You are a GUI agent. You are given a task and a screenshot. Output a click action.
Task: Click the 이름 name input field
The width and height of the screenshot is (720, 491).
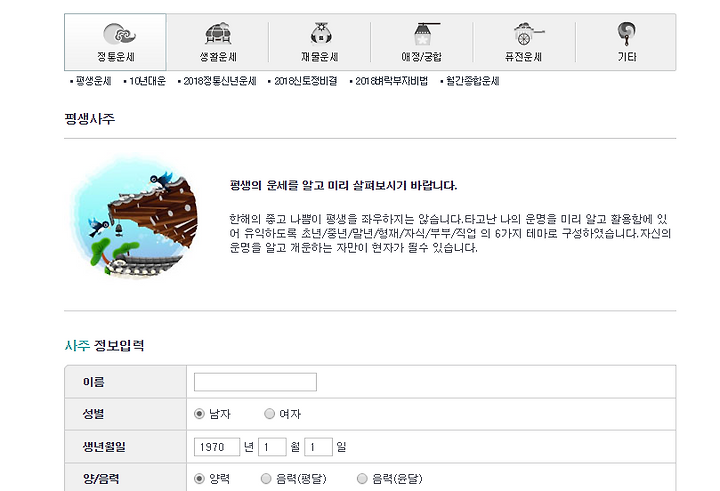(x=255, y=382)
